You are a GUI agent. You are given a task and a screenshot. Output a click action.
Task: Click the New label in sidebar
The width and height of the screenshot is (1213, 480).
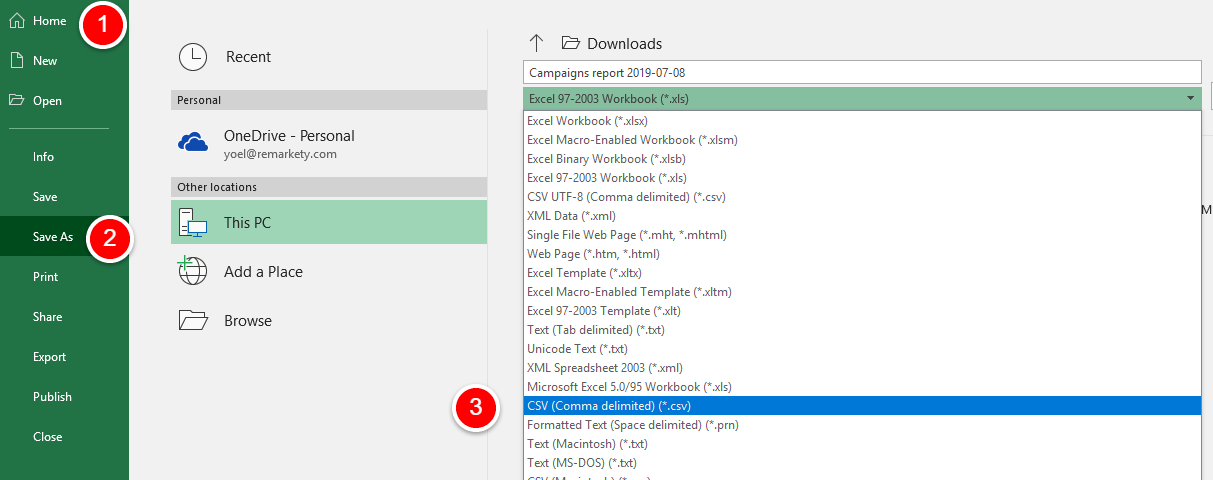[45, 61]
